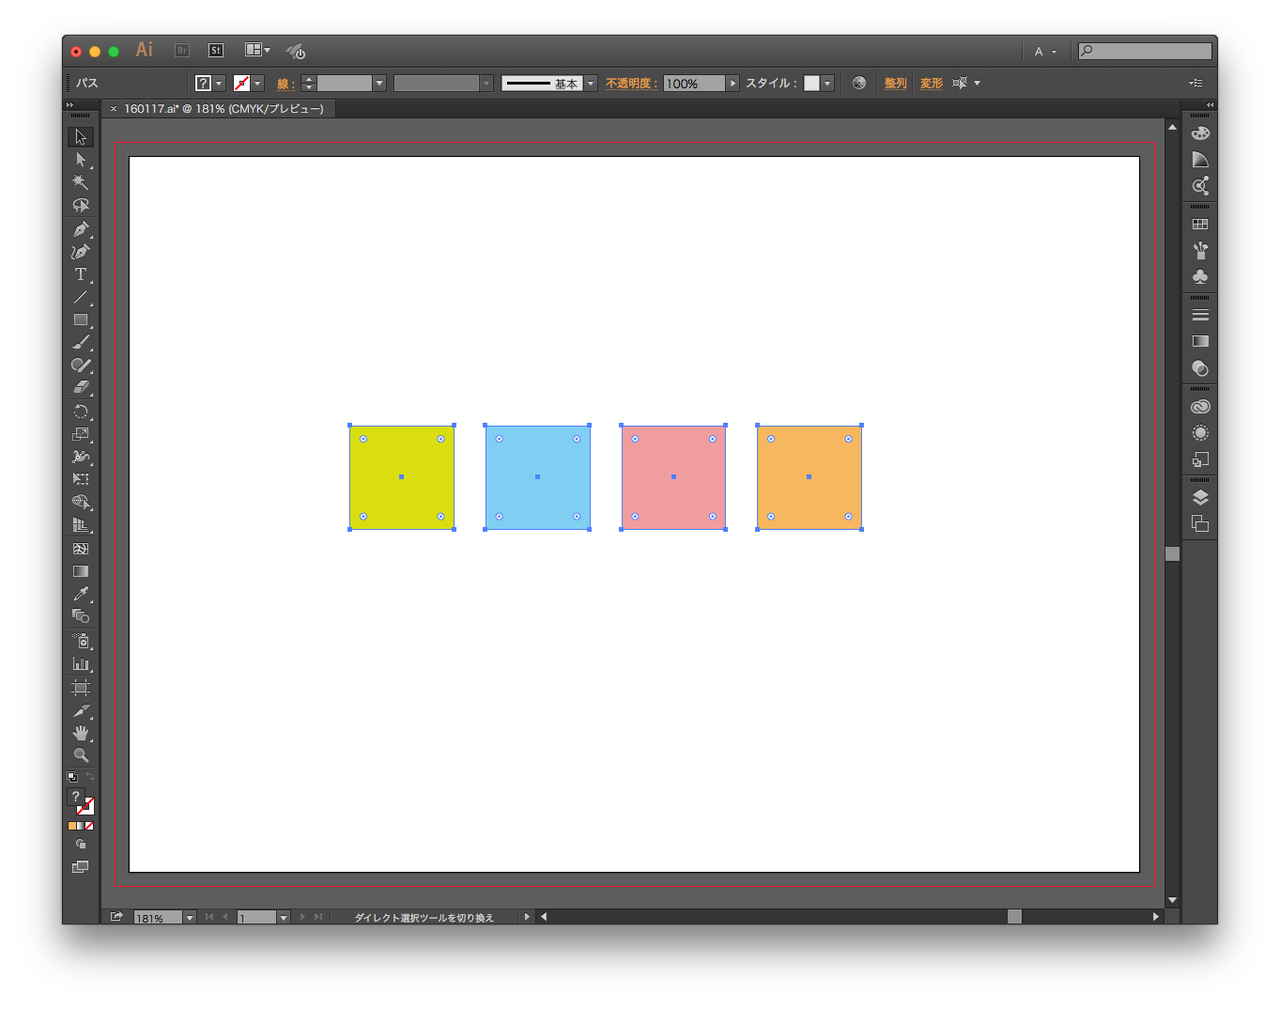Open 変形 (transform) panel link
The width and height of the screenshot is (1280, 1009).
pos(931,83)
